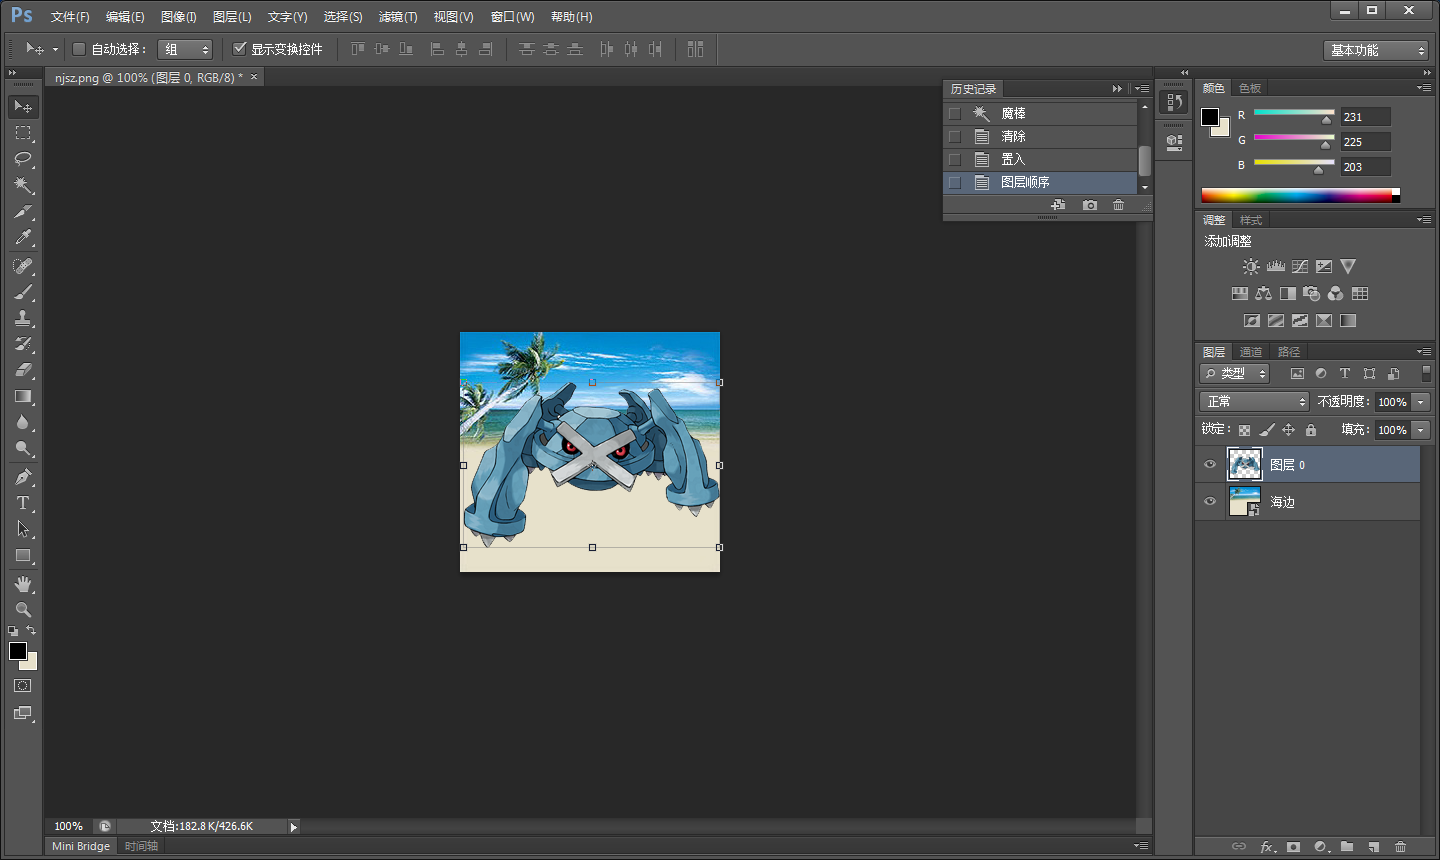
Task: Choose the Spot Healing Brush tool
Action: 23,266
